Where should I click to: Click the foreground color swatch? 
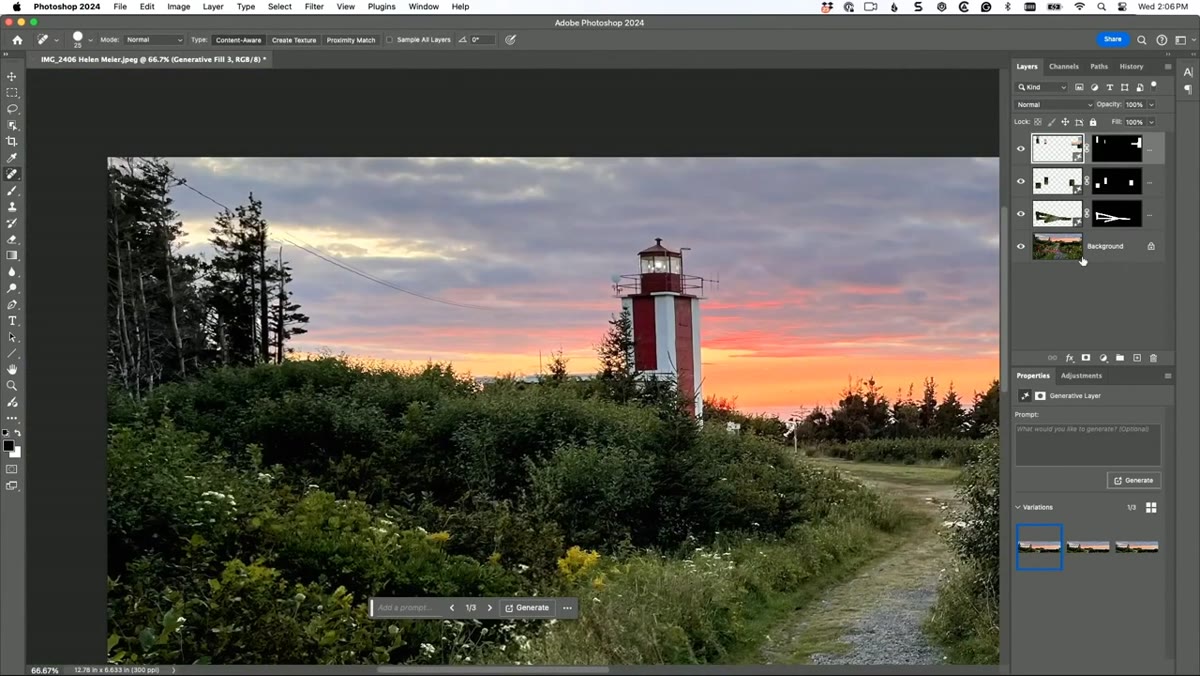pyautogui.click(x=9, y=446)
